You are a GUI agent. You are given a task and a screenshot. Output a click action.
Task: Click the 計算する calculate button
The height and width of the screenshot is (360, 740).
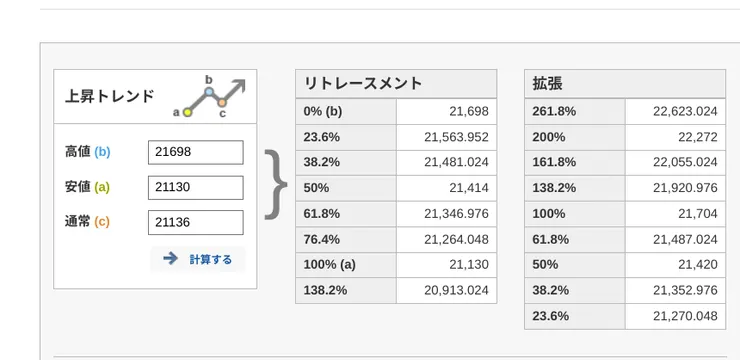pos(198,259)
